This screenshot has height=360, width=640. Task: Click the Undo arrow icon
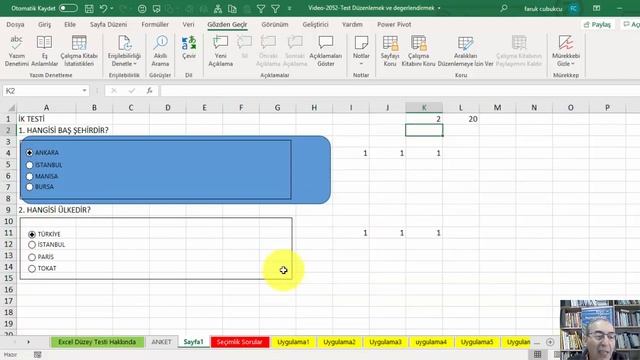pos(103,9)
